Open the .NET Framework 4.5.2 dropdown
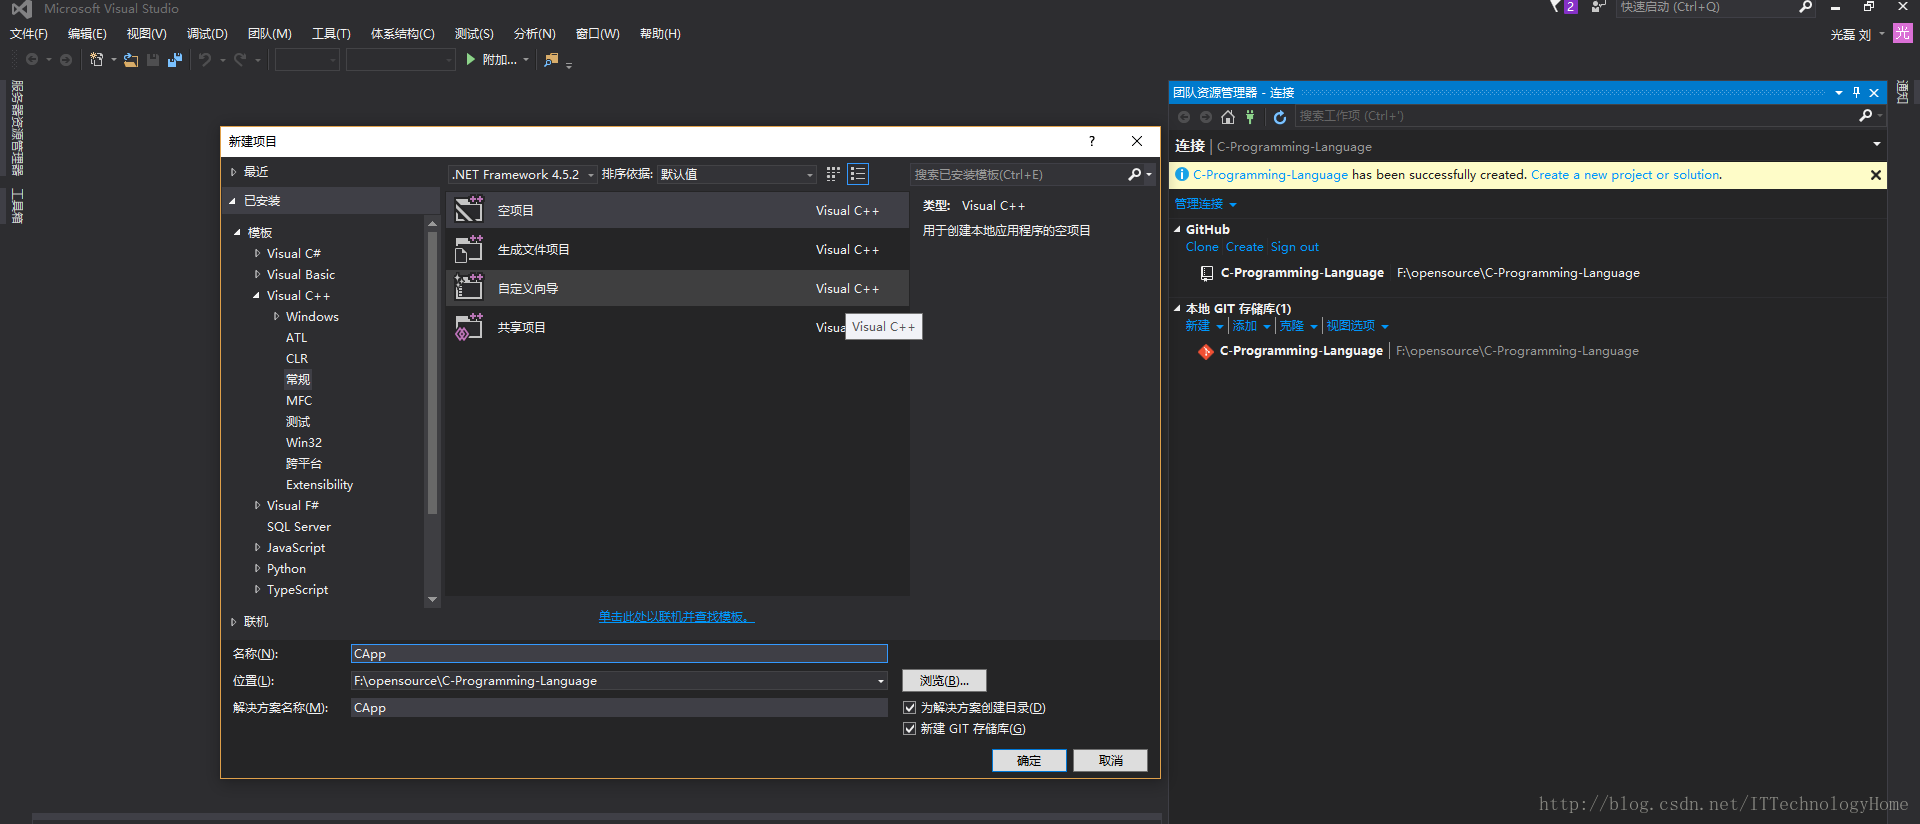This screenshot has width=1920, height=824. 523,174
